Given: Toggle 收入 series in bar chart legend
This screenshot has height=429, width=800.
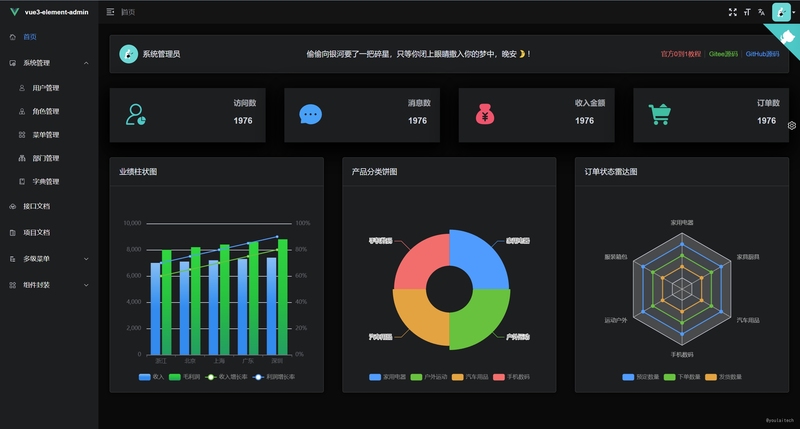Looking at the screenshot, I should pos(152,377).
